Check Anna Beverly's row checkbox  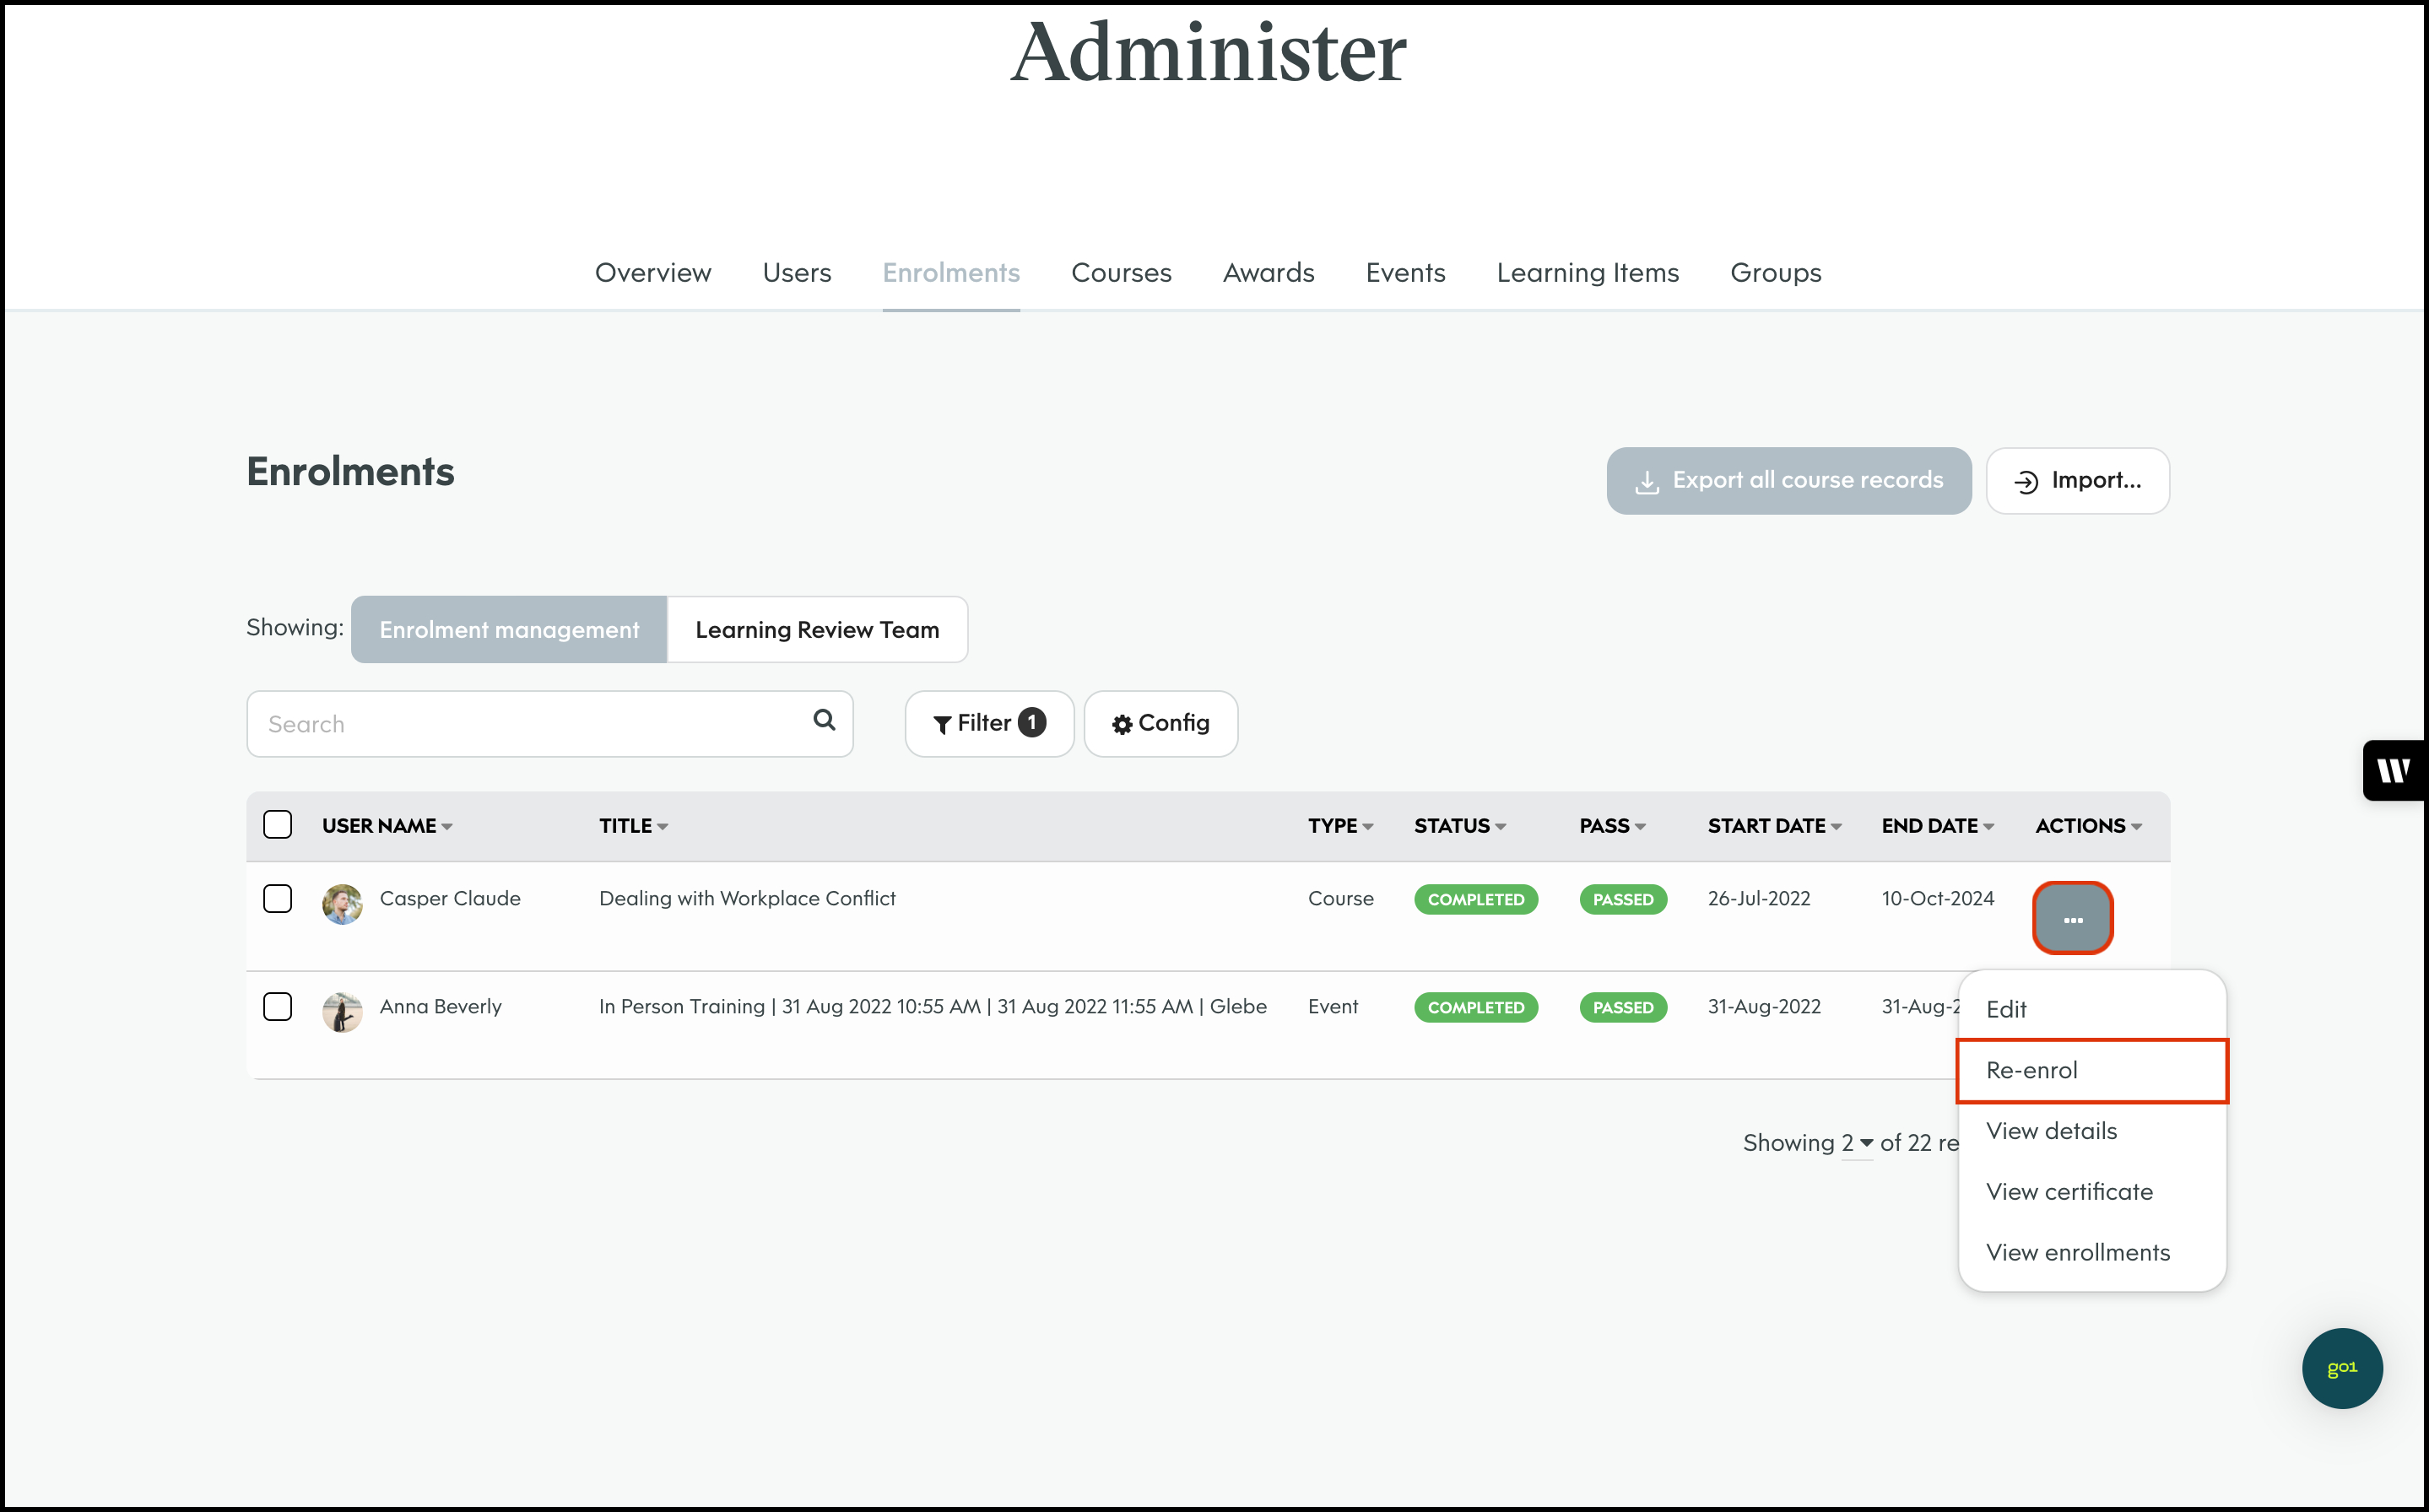tap(277, 1006)
